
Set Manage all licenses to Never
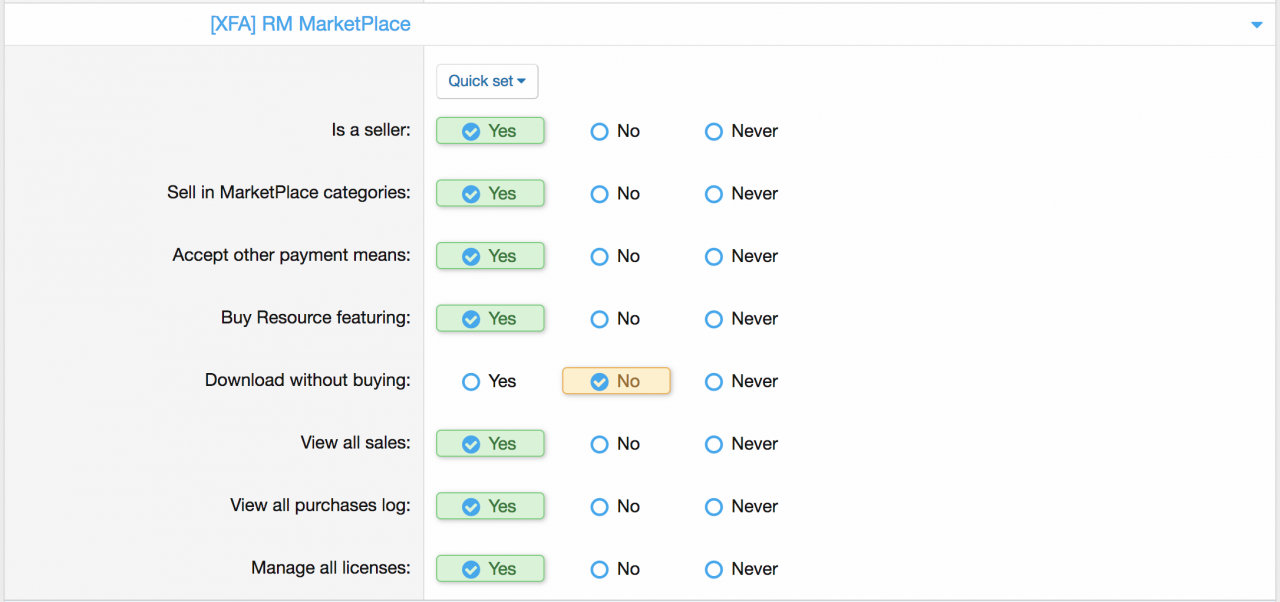714,569
